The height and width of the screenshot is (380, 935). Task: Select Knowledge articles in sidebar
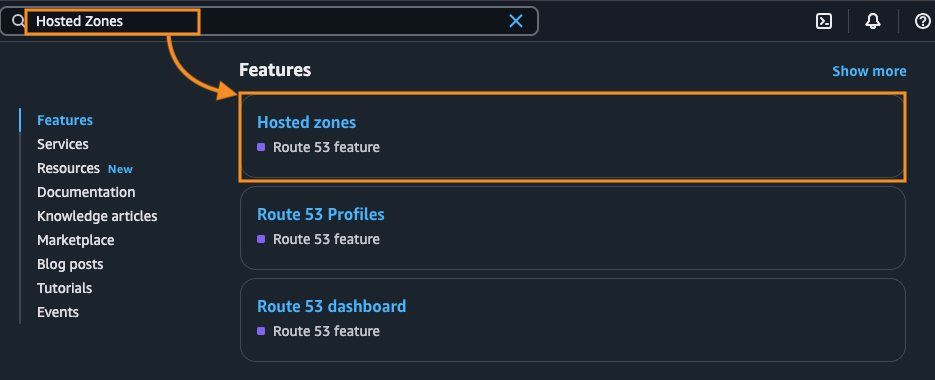[97, 216]
